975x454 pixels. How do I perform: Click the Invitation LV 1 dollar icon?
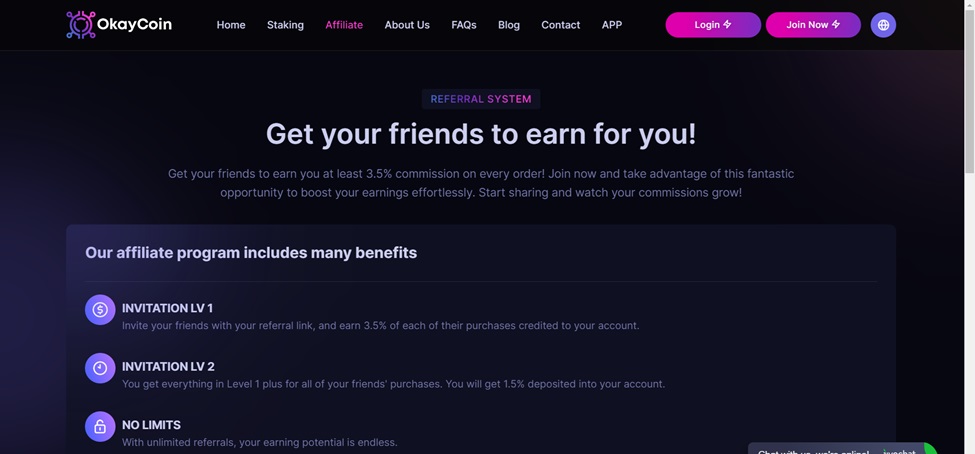pyautogui.click(x=100, y=310)
